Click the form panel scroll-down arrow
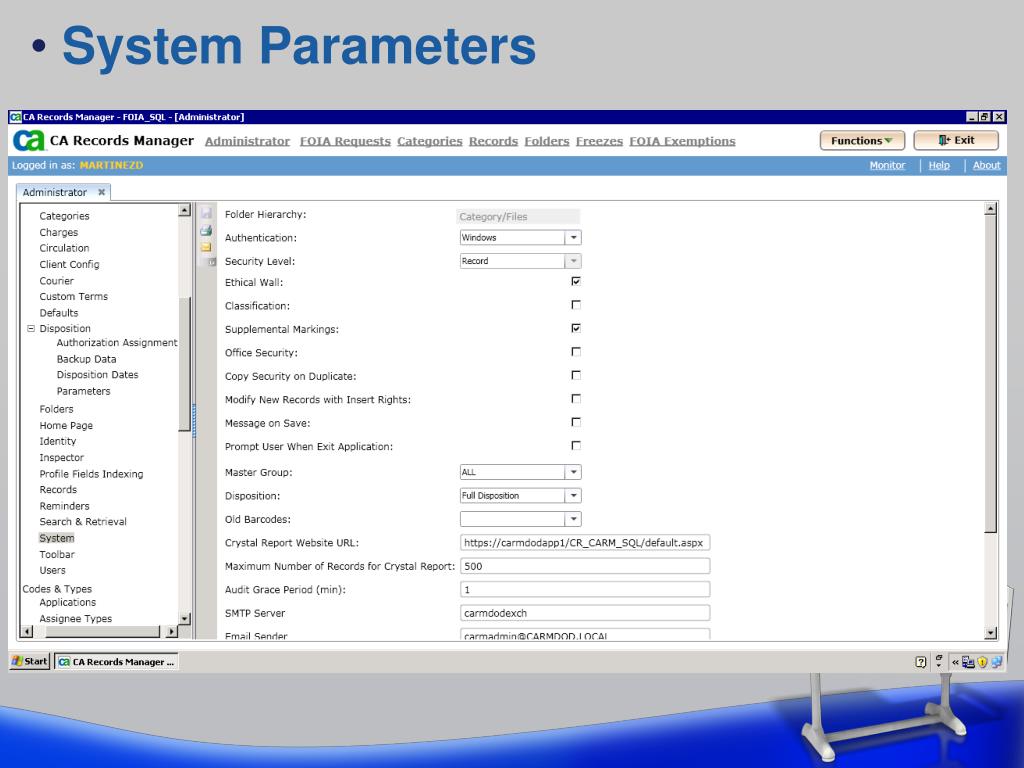 pos(991,632)
